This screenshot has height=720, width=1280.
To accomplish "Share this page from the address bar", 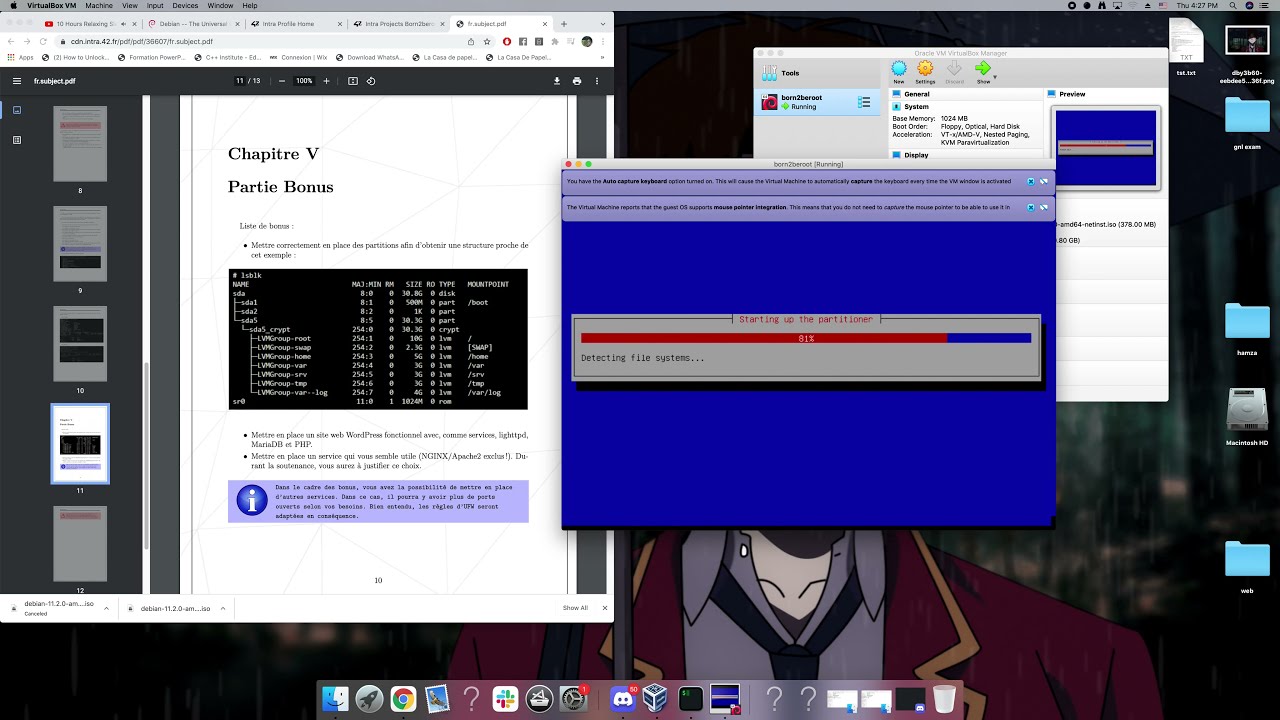I will [471, 42].
